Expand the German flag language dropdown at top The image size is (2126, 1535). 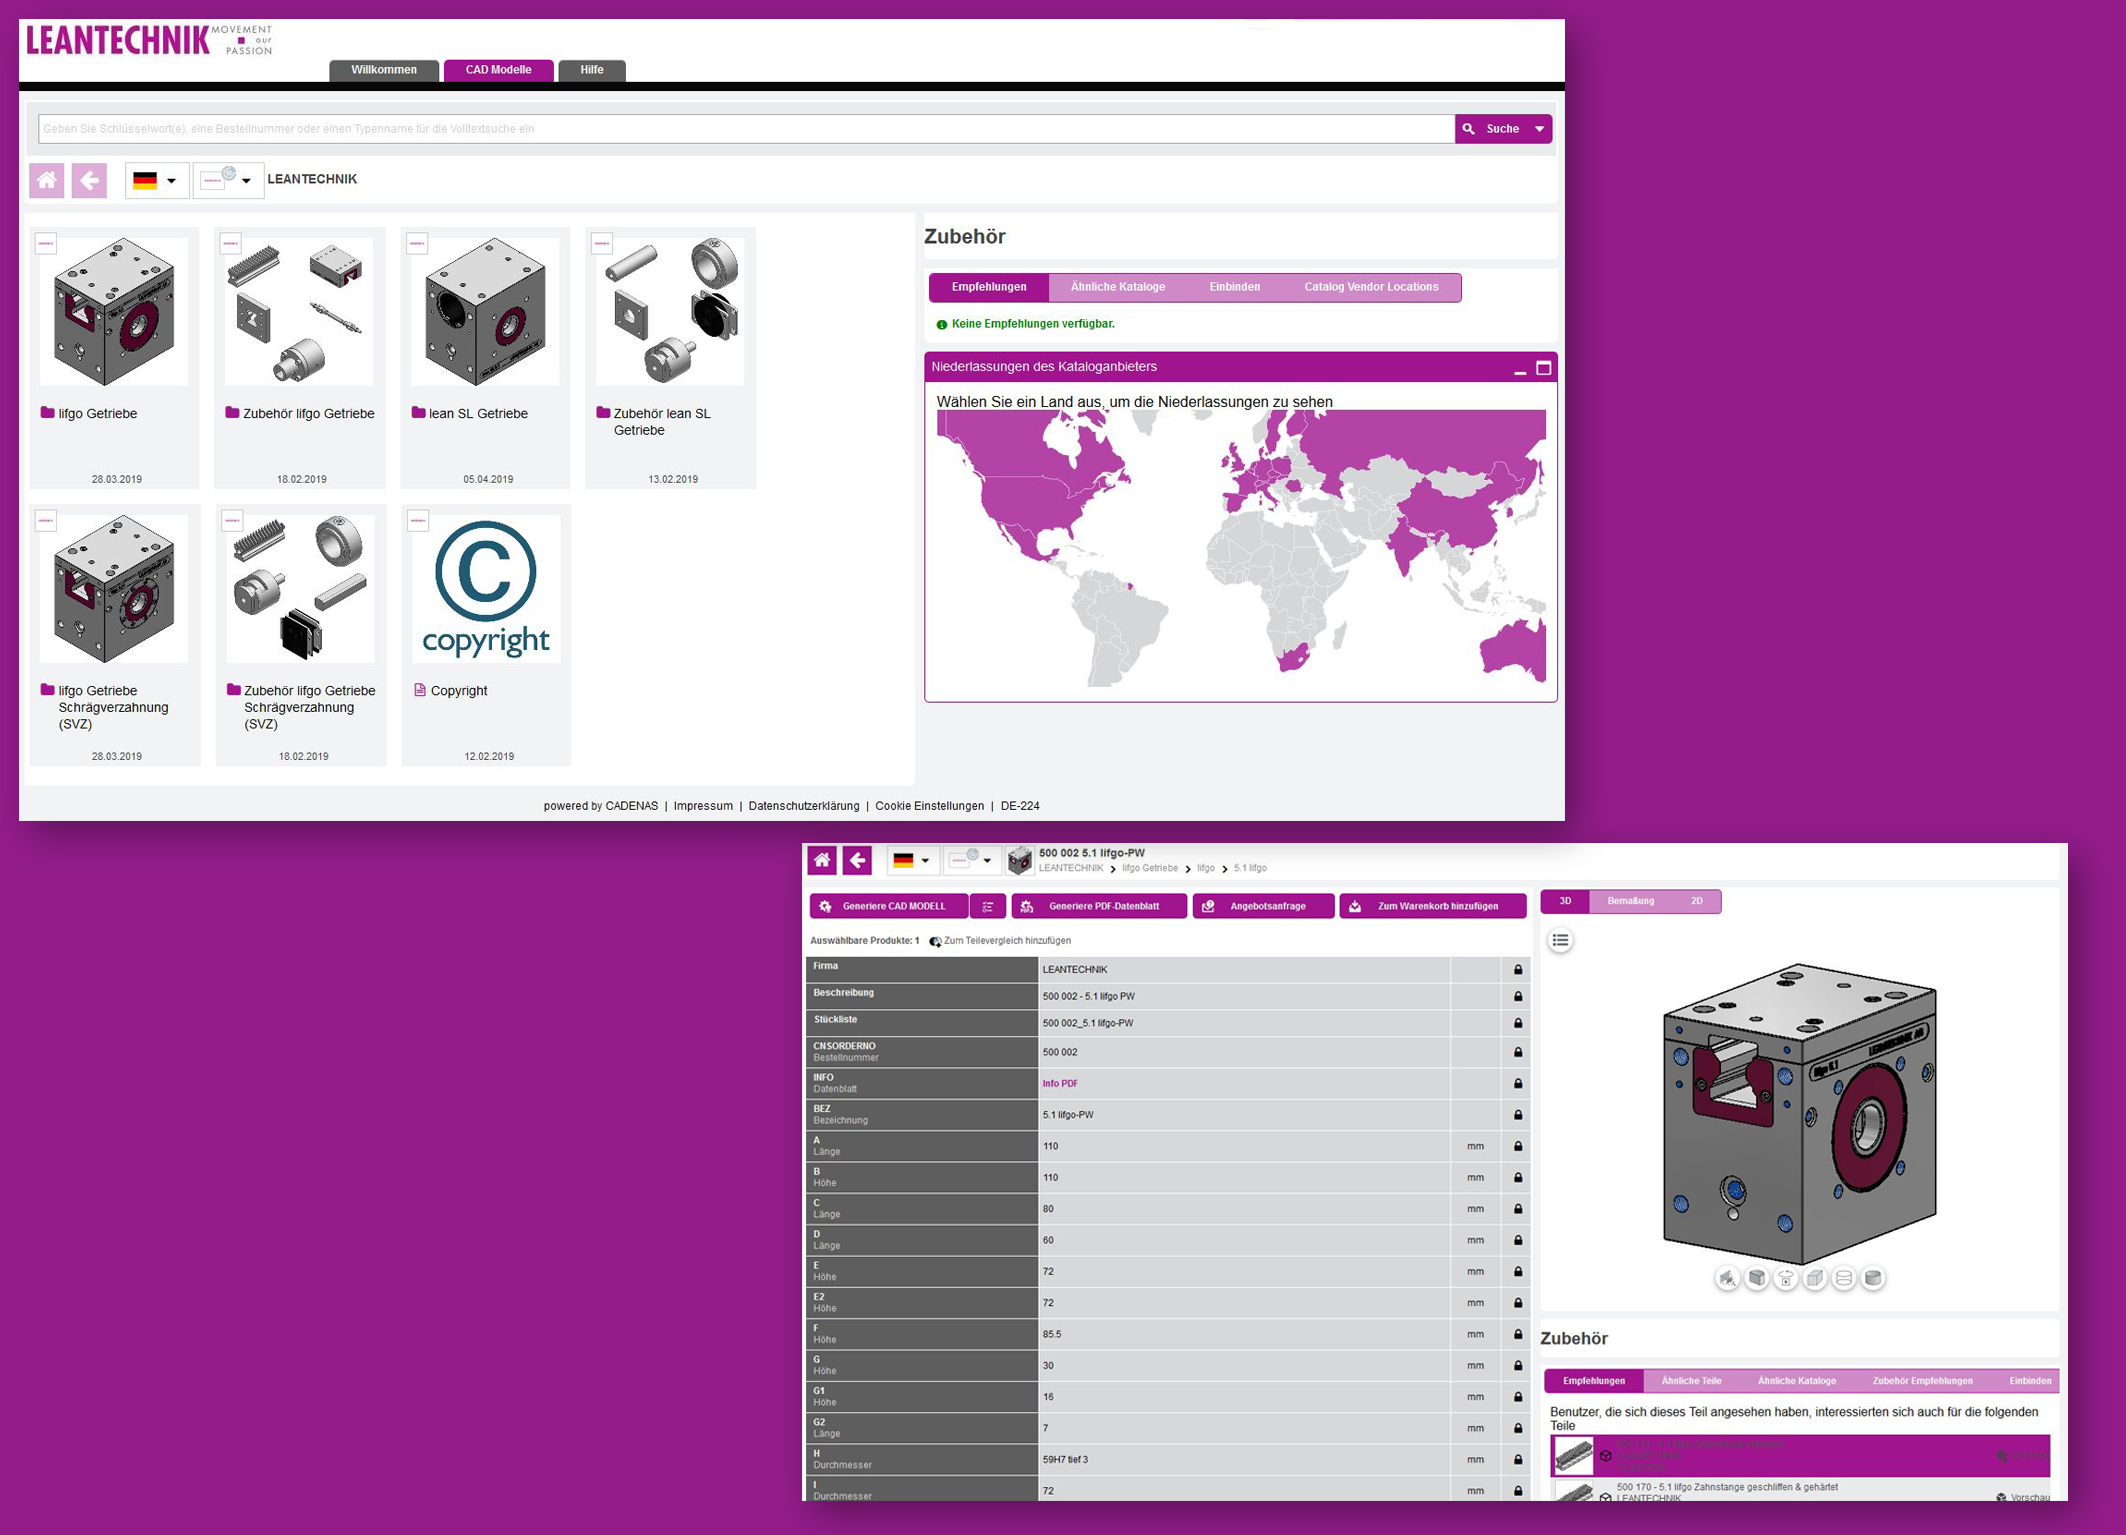156,180
